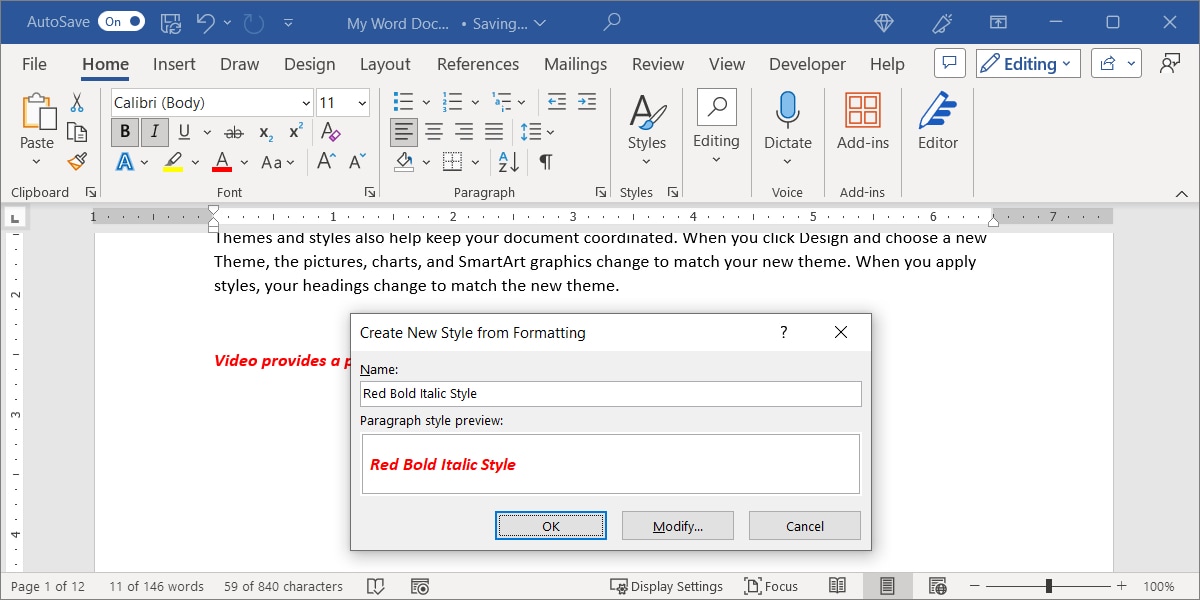This screenshot has height=600, width=1200.
Task: Turn off the AutoSave toggle
Action: click(x=120, y=20)
